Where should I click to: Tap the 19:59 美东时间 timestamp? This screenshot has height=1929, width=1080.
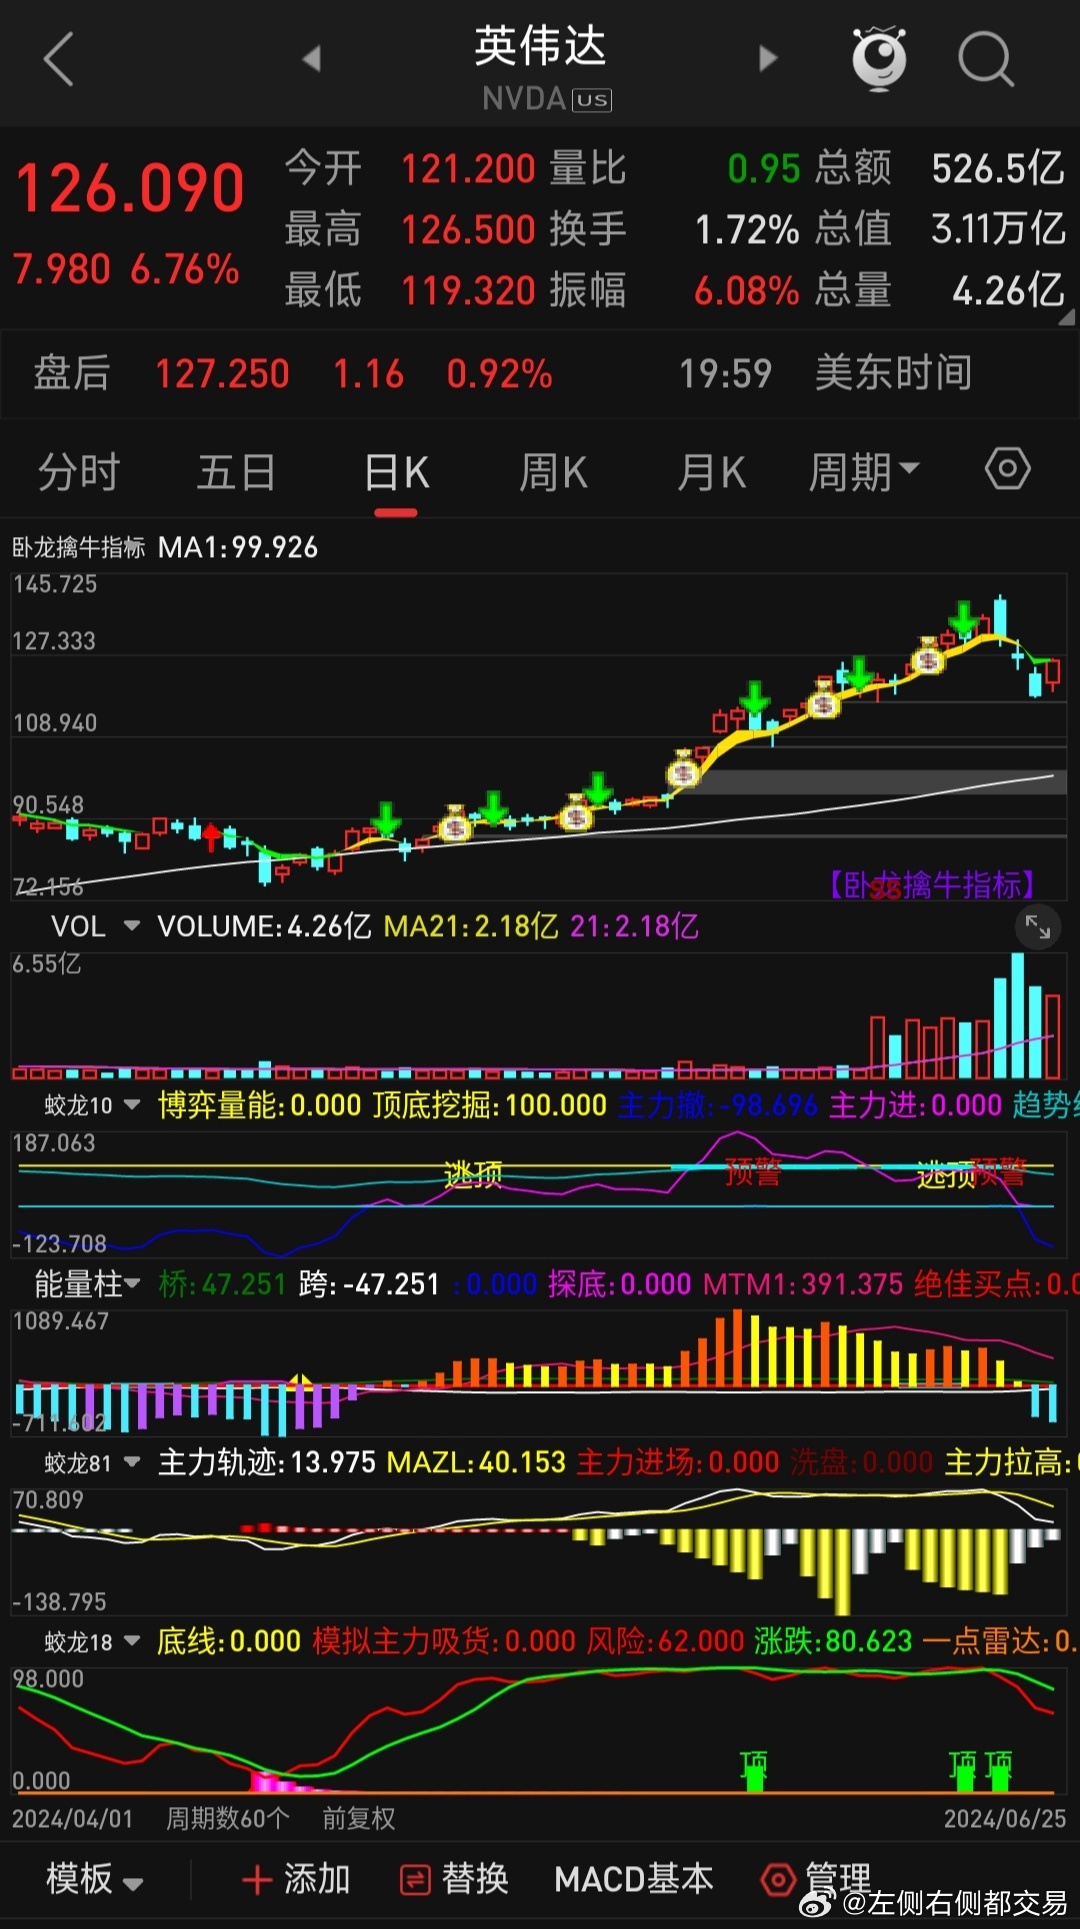(x=825, y=374)
